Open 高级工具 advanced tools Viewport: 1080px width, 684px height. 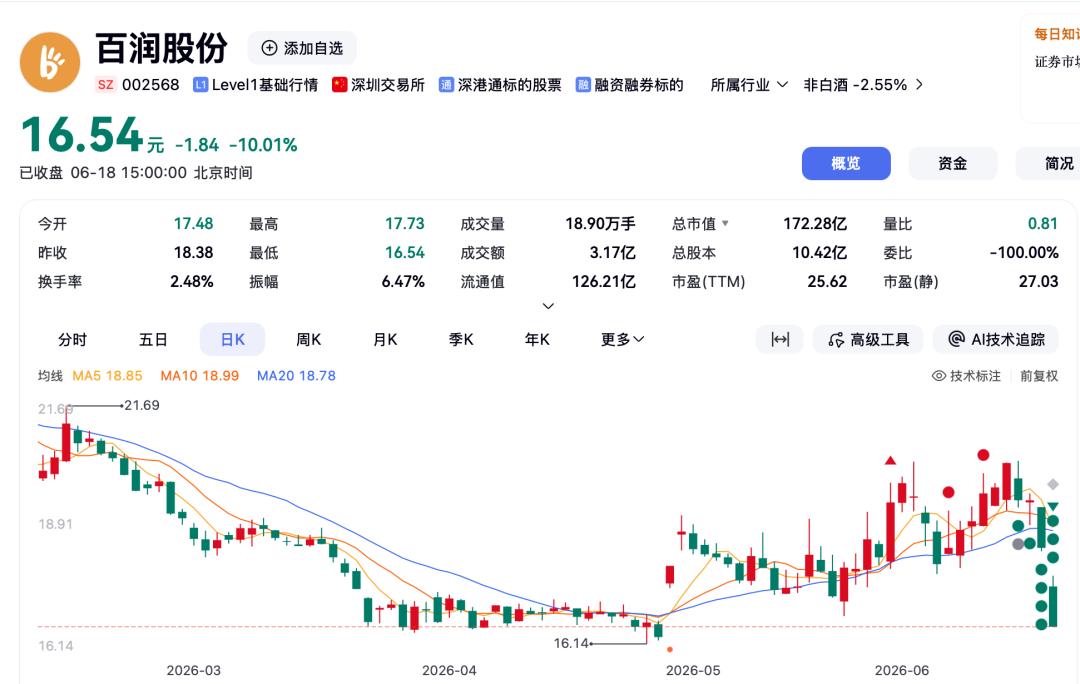pos(868,339)
